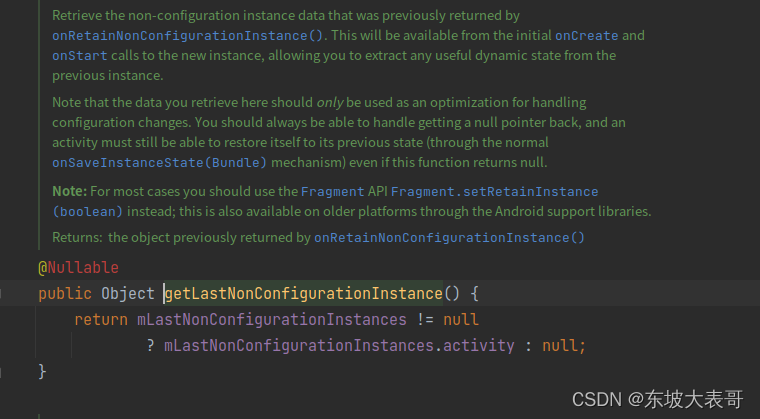The height and width of the screenshot is (419, 760).
Task: Click the italic word only
Action: 330,103
